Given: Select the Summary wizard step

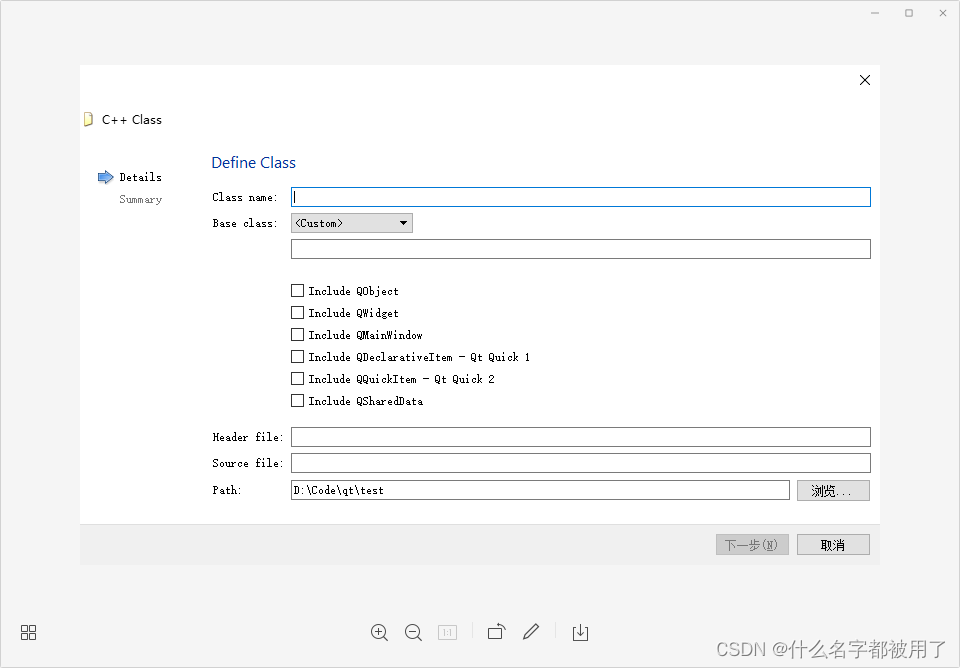Looking at the screenshot, I should 140,199.
